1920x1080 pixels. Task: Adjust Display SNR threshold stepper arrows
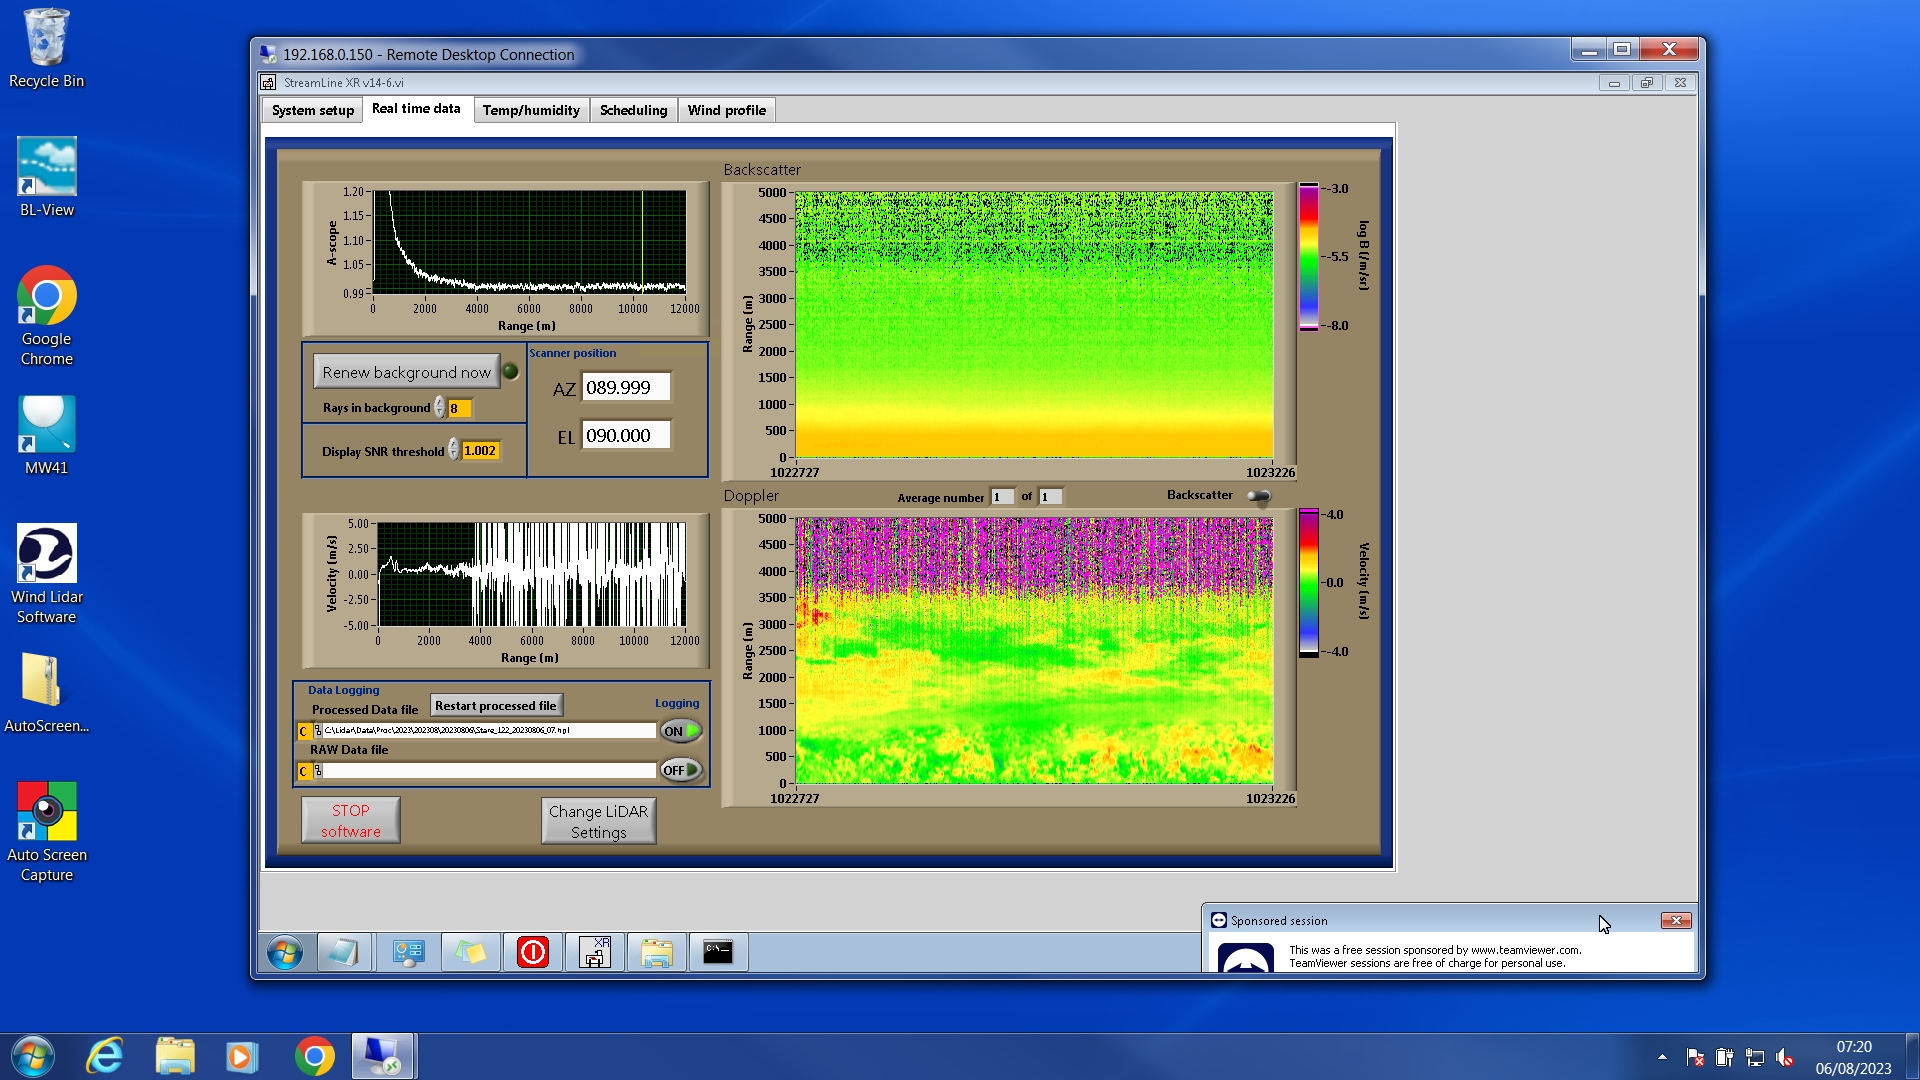454,451
